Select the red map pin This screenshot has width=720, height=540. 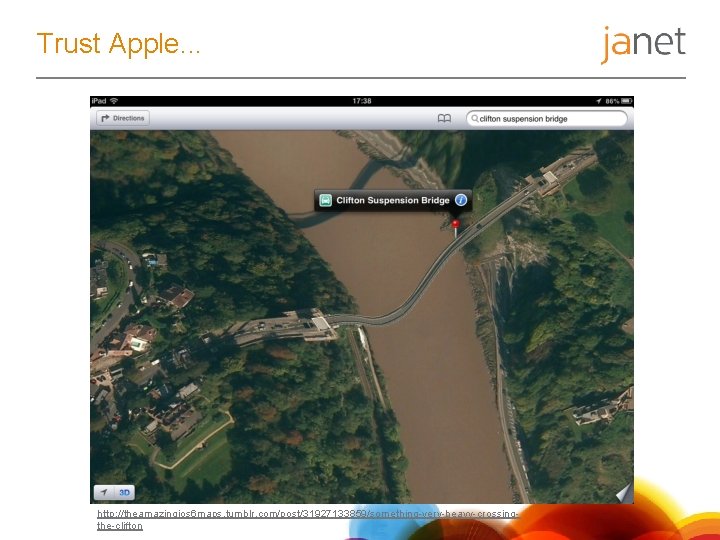click(456, 228)
